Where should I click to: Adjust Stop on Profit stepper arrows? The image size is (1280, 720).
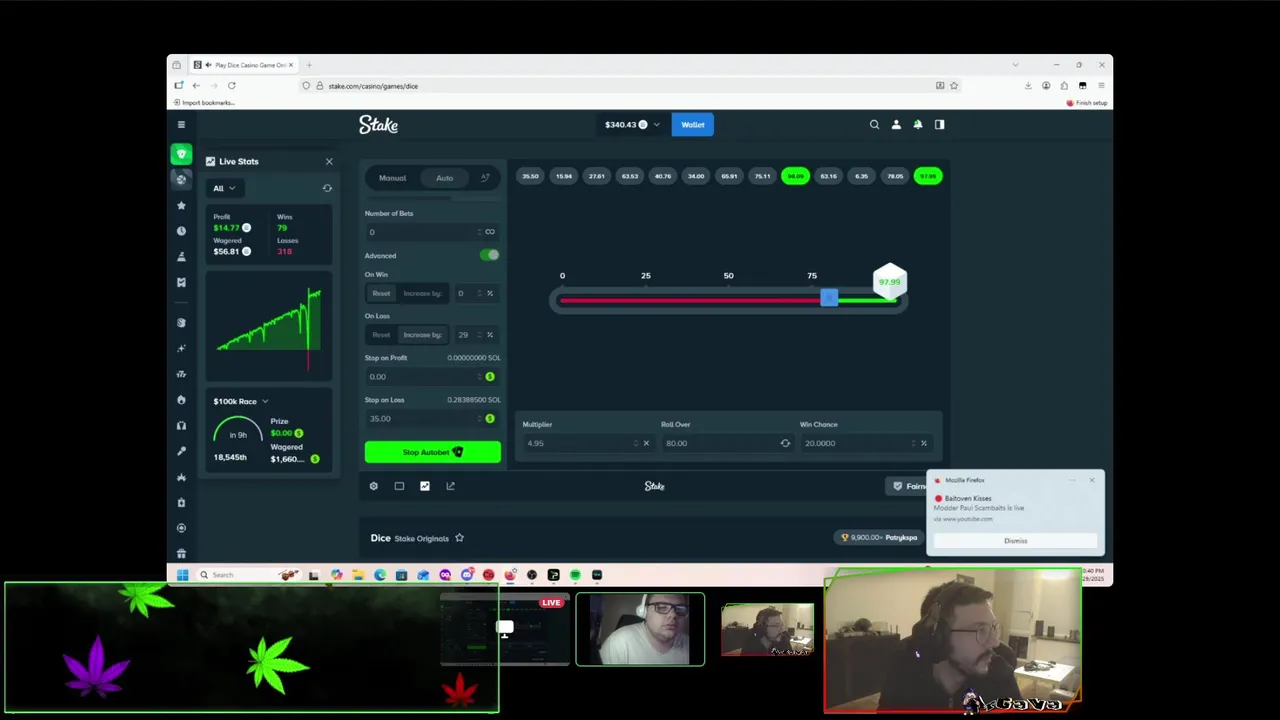[479, 377]
